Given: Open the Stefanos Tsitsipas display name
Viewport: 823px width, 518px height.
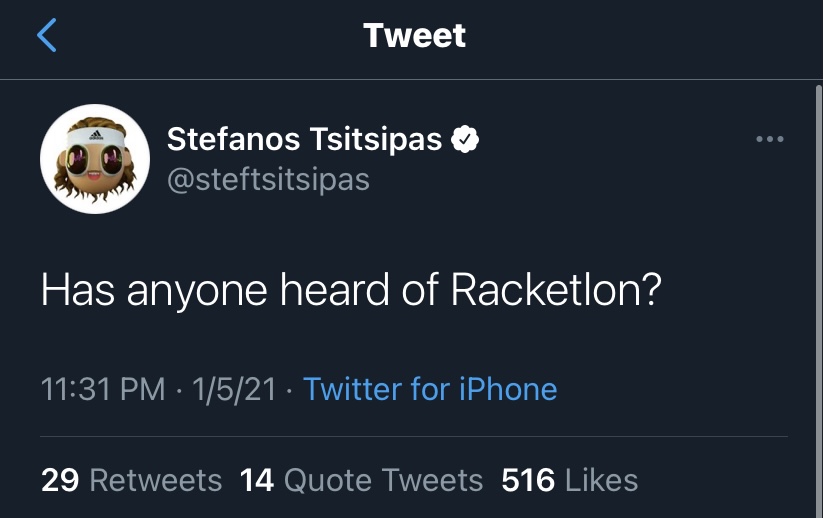Looking at the screenshot, I should click(304, 139).
